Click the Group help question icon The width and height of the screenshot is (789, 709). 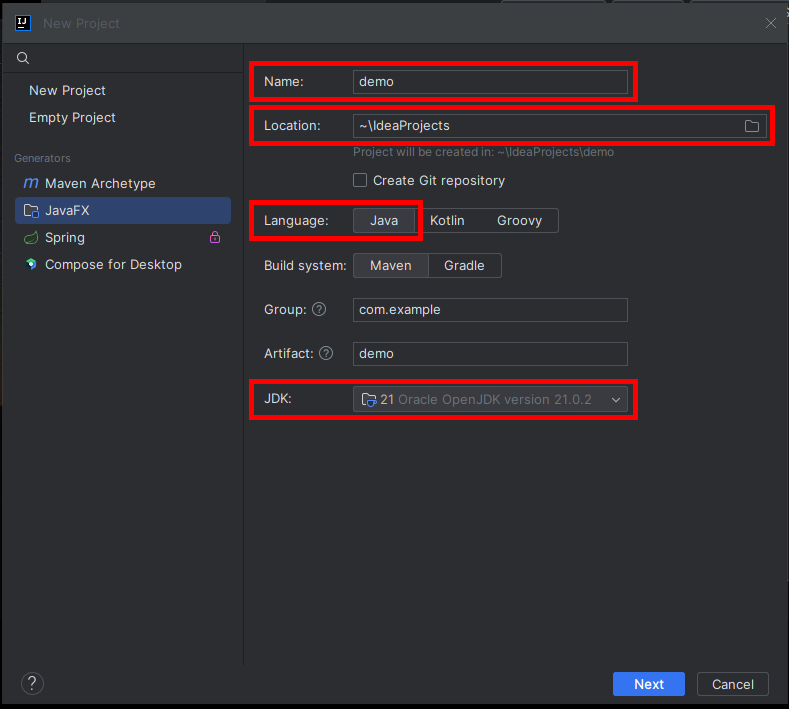pos(319,309)
